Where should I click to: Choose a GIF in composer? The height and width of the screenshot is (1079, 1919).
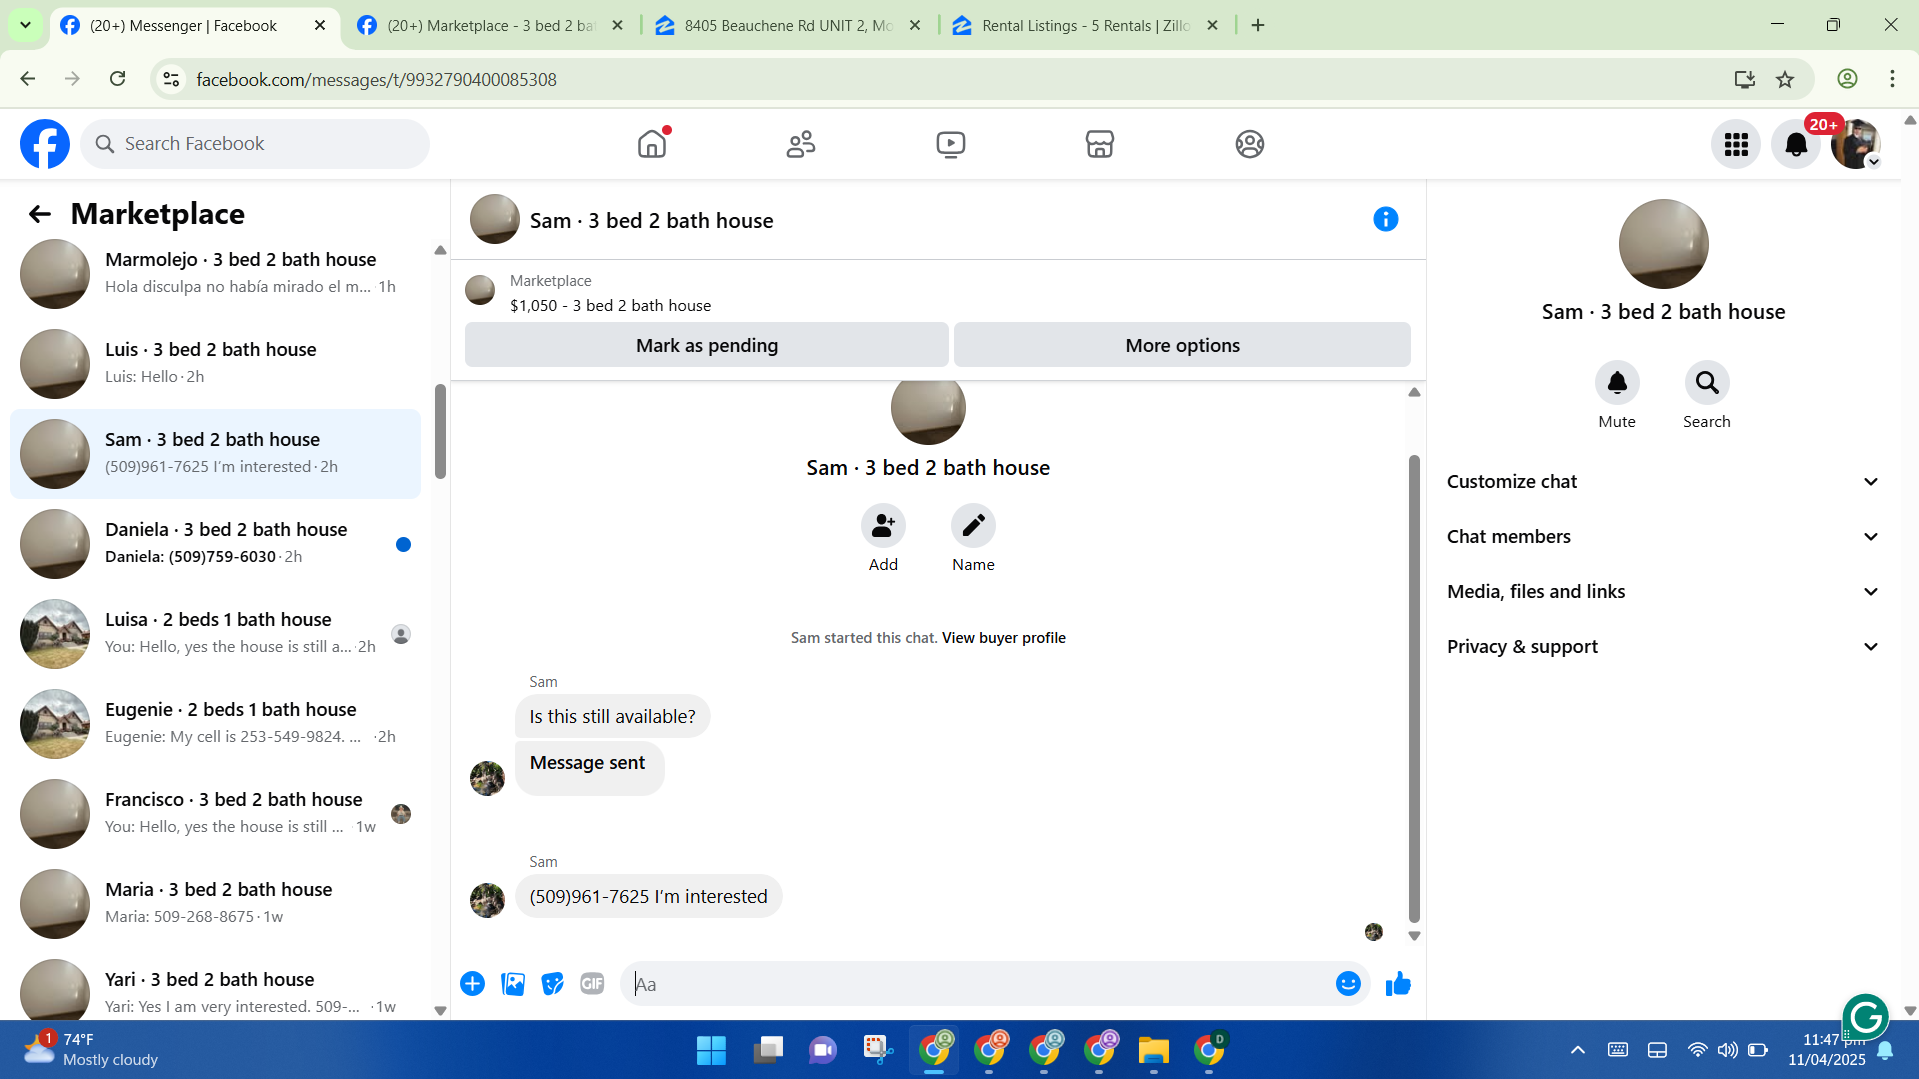coord(592,984)
